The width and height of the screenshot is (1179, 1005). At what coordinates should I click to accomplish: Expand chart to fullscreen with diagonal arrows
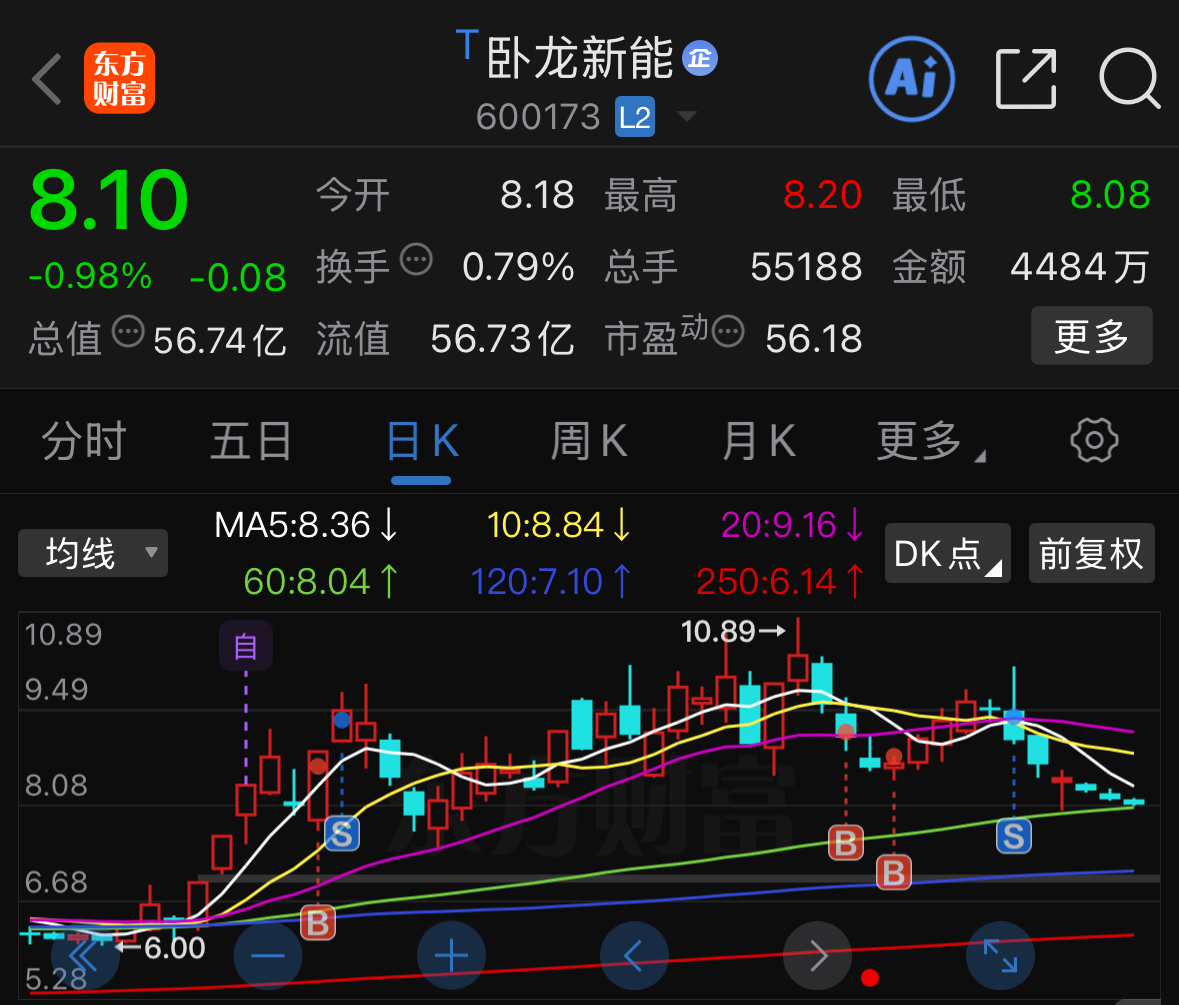(1000, 955)
